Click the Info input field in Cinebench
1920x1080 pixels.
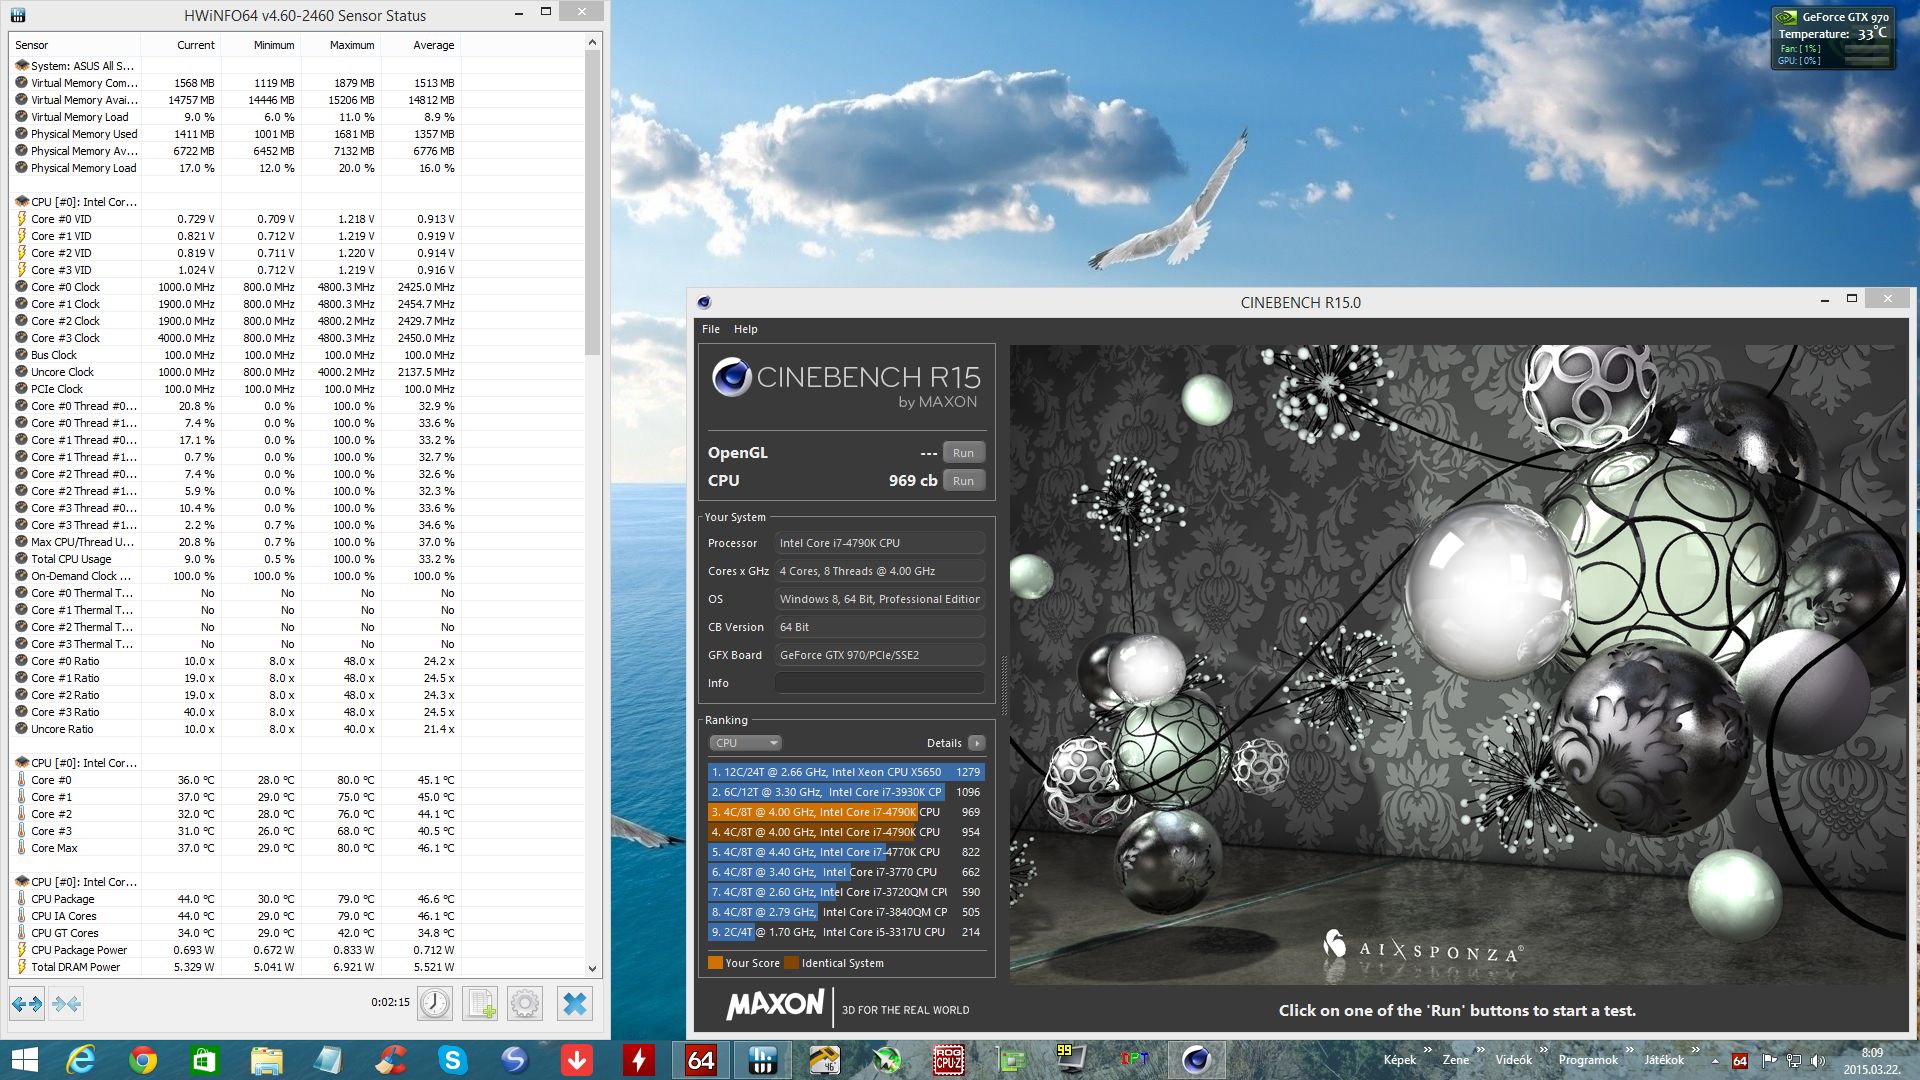880,683
